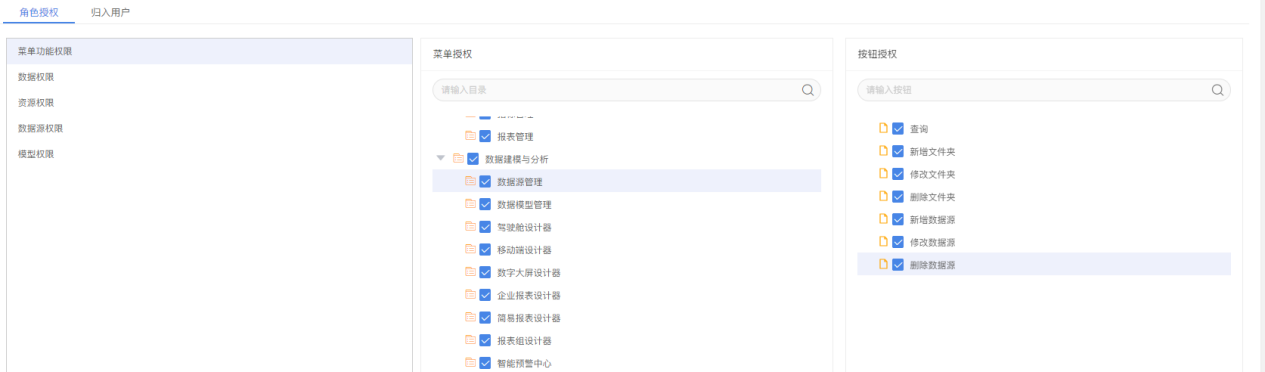Image resolution: width=1265 pixels, height=372 pixels.
Task: Switch to the 角色授权 tab
Action: [x=39, y=12]
